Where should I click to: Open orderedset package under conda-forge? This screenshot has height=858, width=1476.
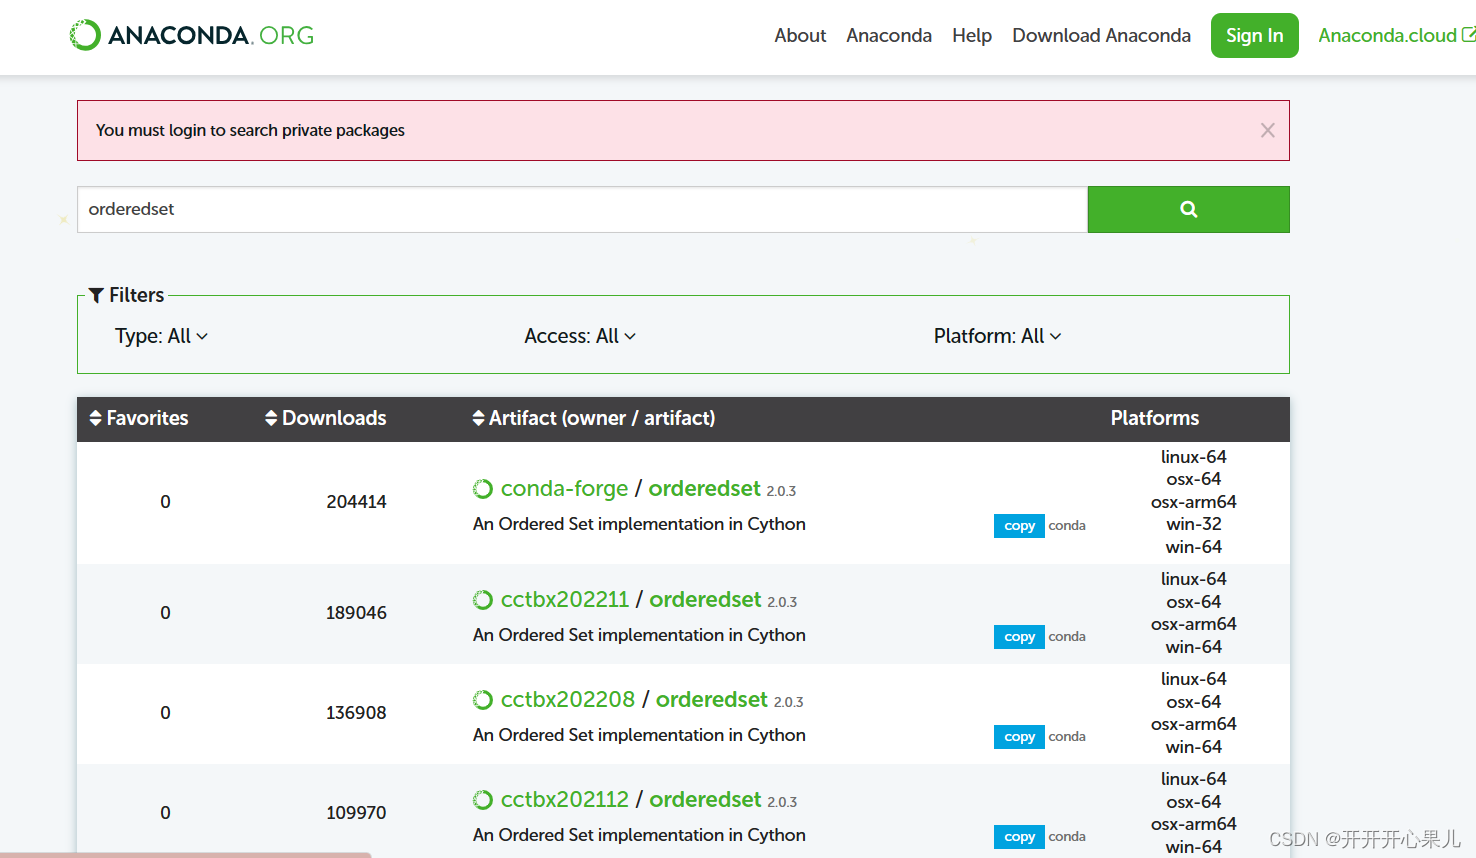tap(705, 489)
